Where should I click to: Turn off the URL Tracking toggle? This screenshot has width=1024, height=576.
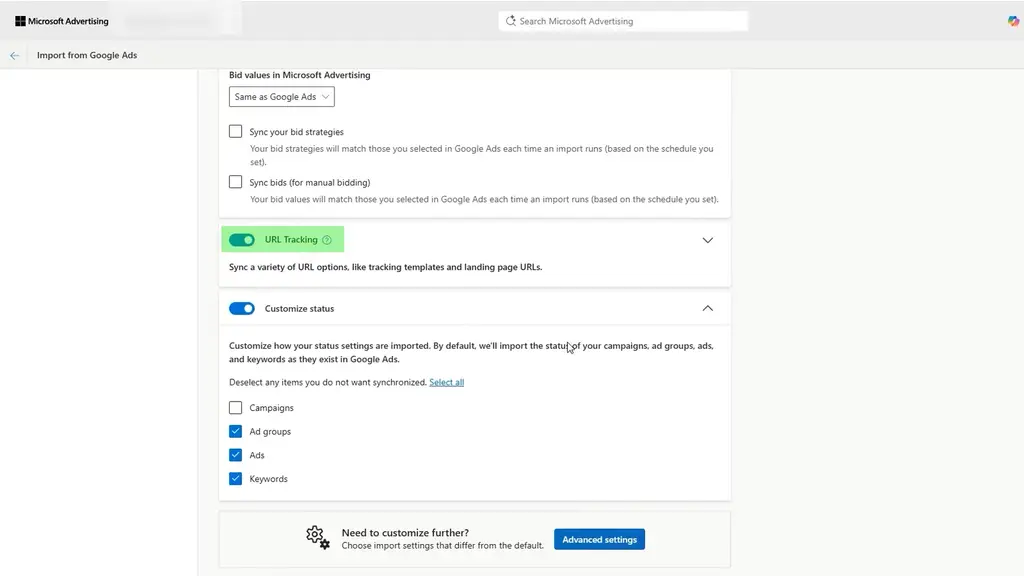[242, 240]
